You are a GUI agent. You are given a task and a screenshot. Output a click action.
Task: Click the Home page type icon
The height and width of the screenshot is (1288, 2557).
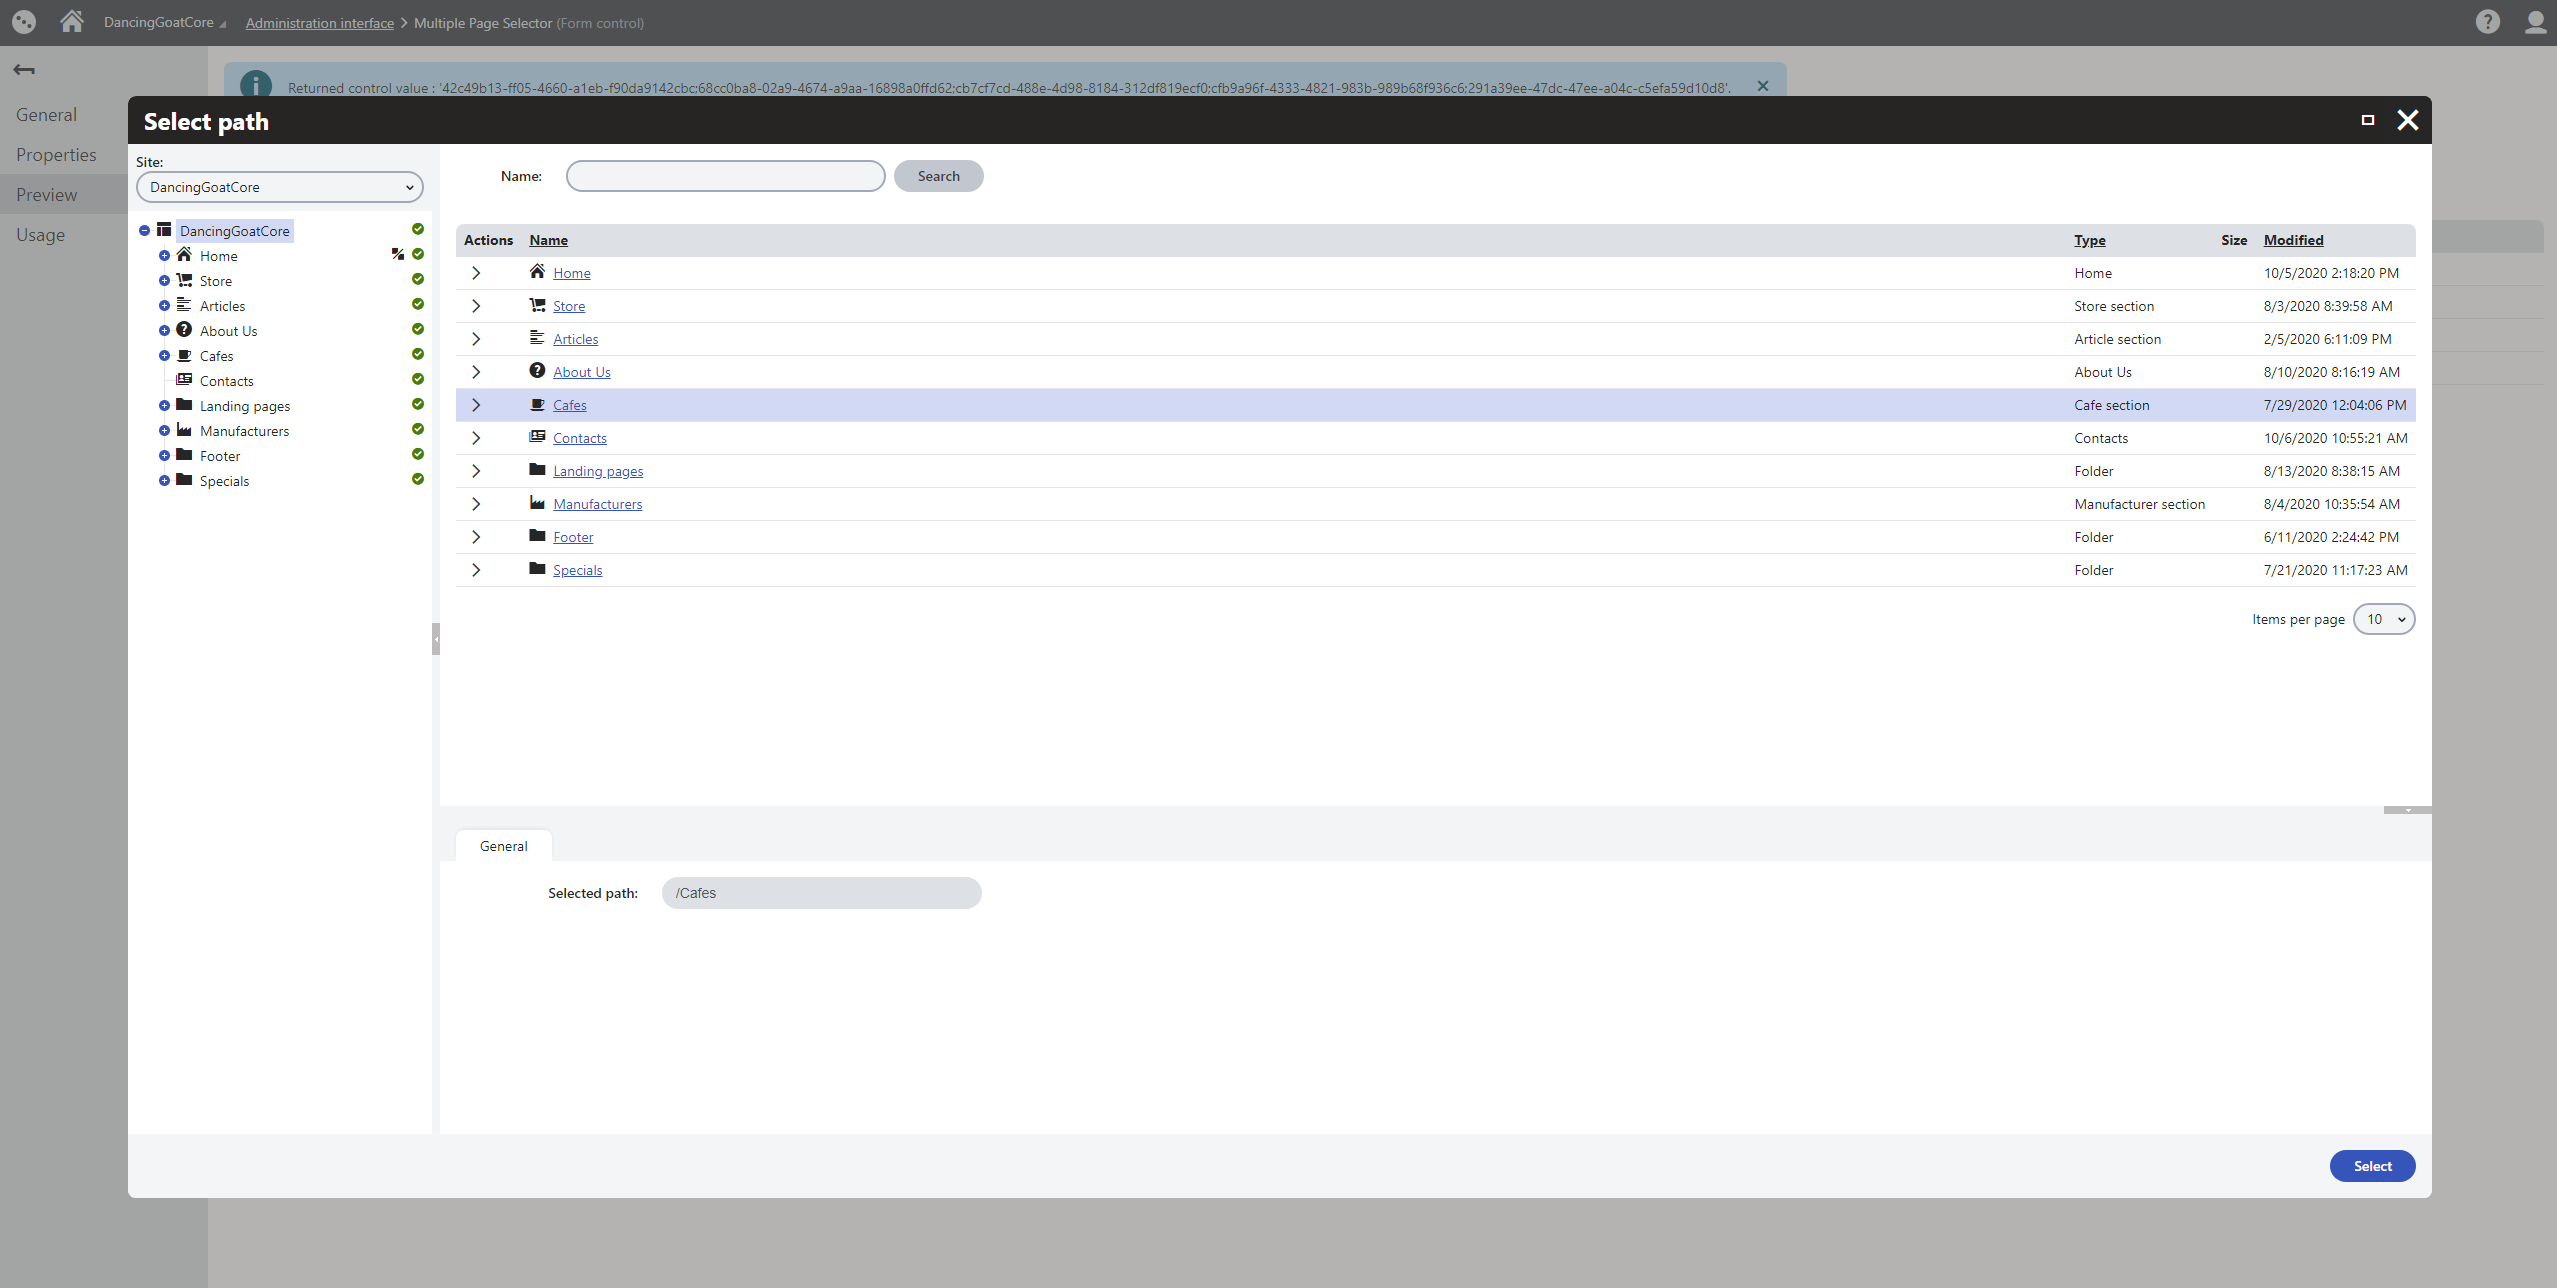pos(537,271)
